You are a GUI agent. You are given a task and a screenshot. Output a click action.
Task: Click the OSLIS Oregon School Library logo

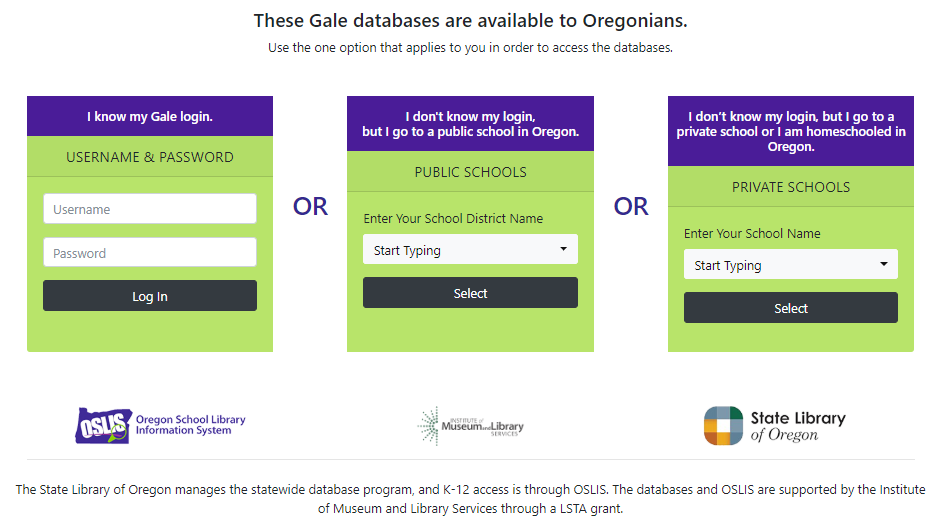[161, 425]
